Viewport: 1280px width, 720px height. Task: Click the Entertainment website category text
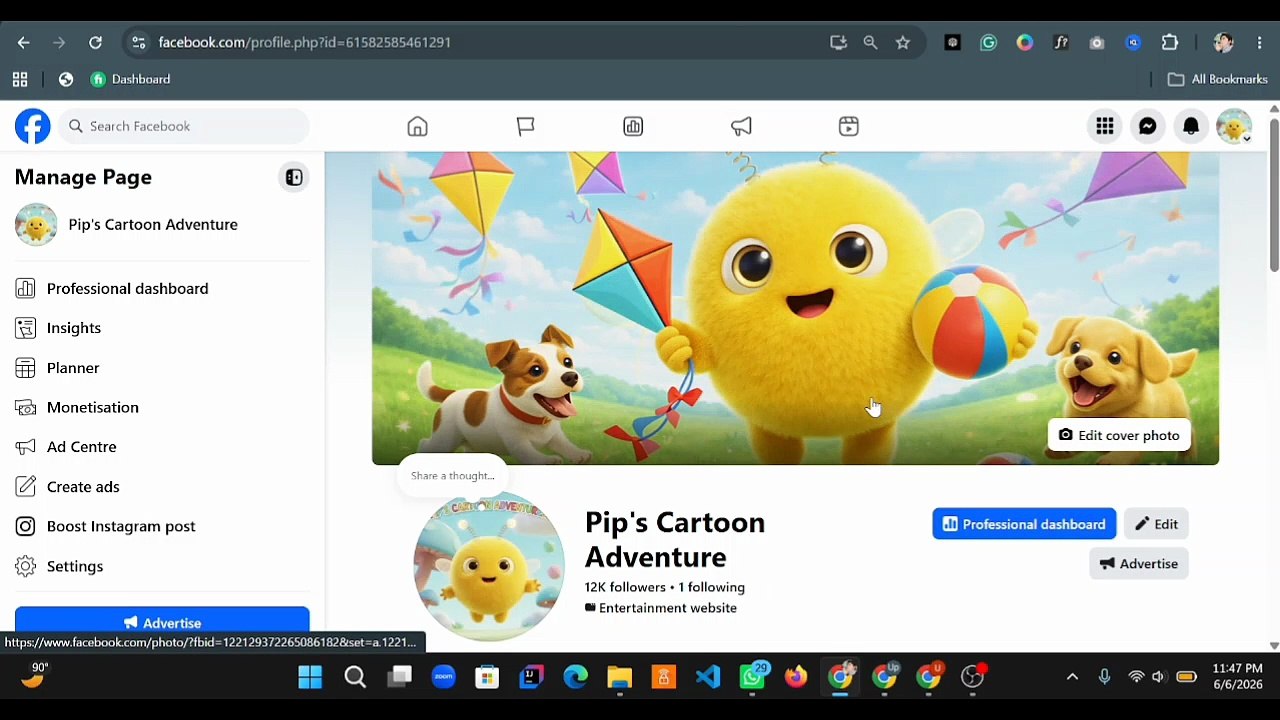pos(667,608)
